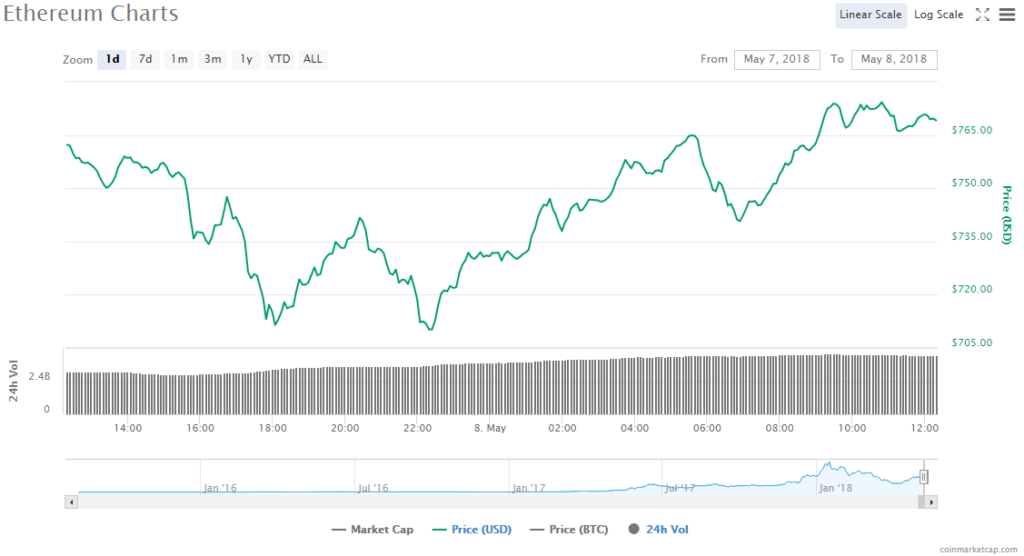Set zoom to 3m
The width and height of the screenshot is (1024, 556).
(213, 59)
